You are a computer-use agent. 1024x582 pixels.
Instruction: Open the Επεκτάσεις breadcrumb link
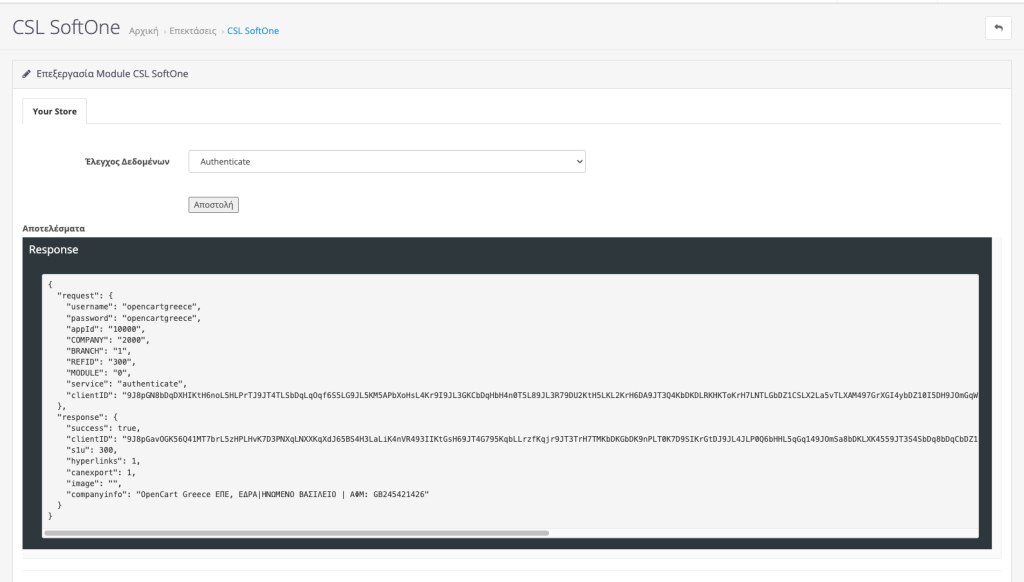pos(193,31)
